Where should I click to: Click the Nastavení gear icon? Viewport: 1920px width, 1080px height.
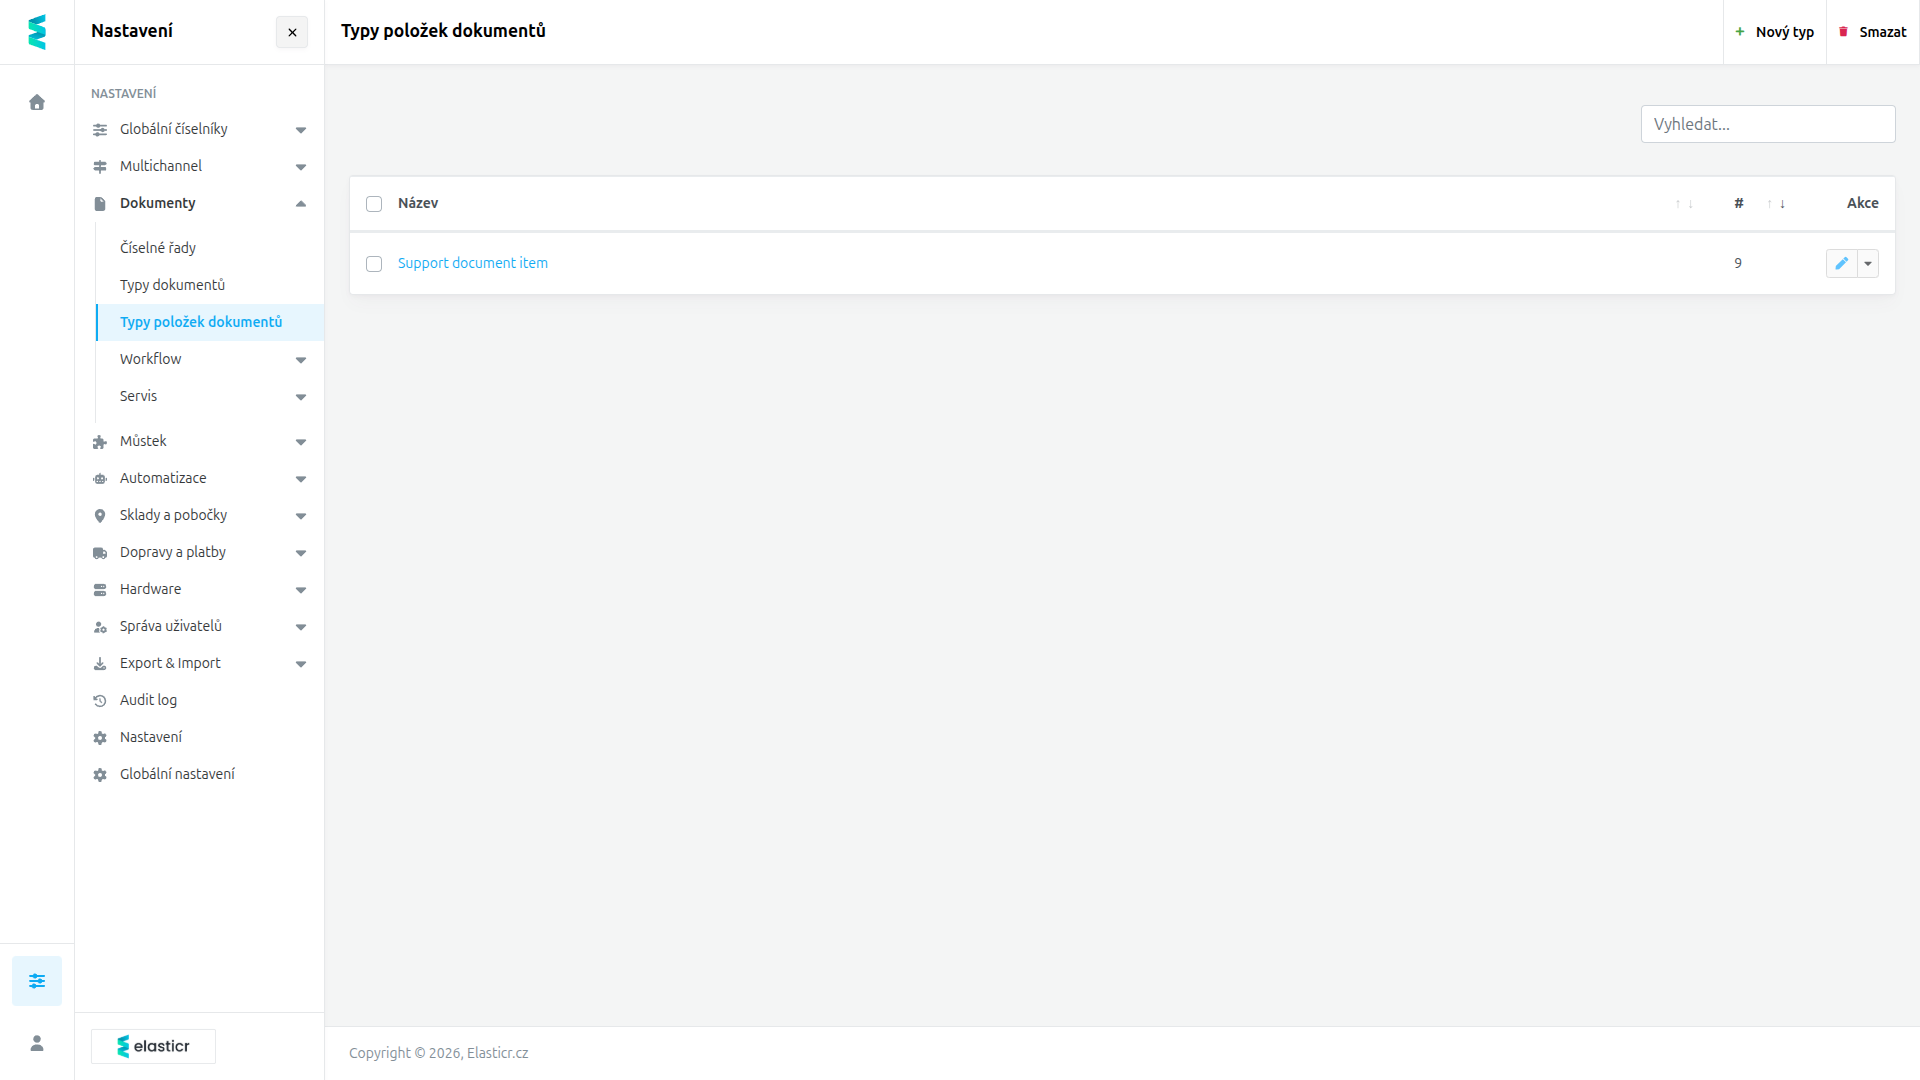click(100, 738)
